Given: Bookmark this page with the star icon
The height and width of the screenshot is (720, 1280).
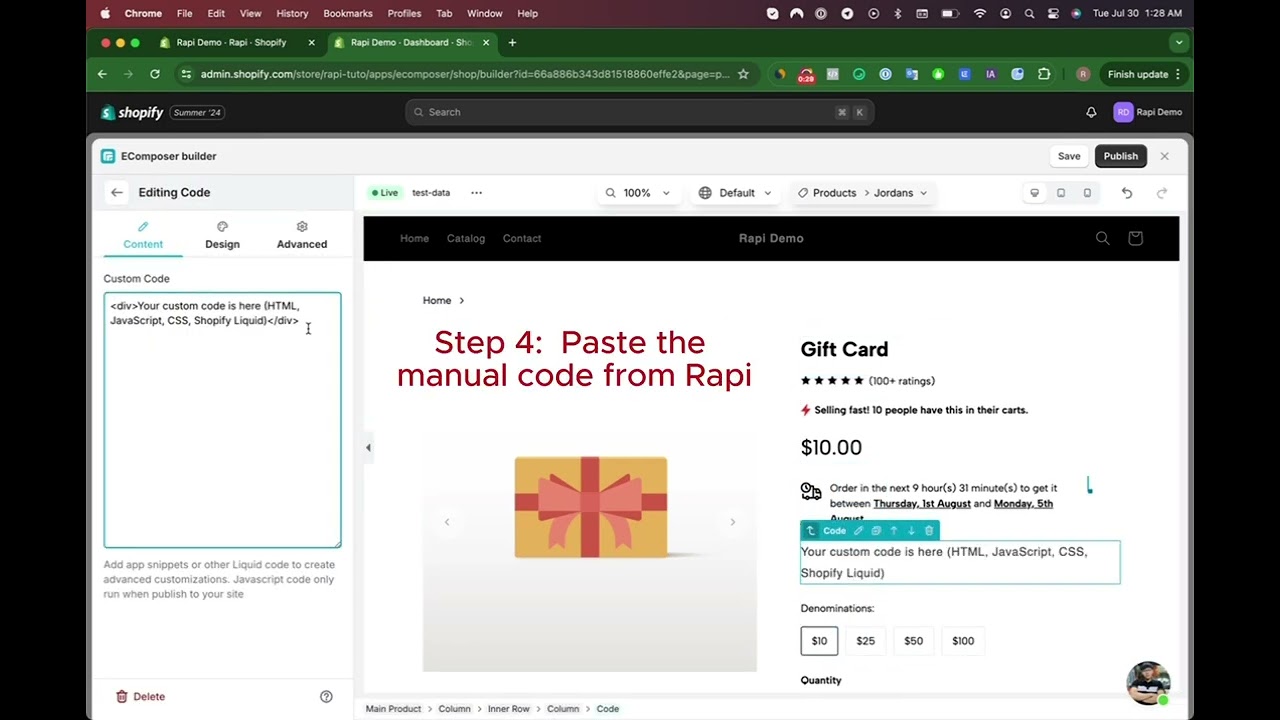Looking at the screenshot, I should pos(743,74).
